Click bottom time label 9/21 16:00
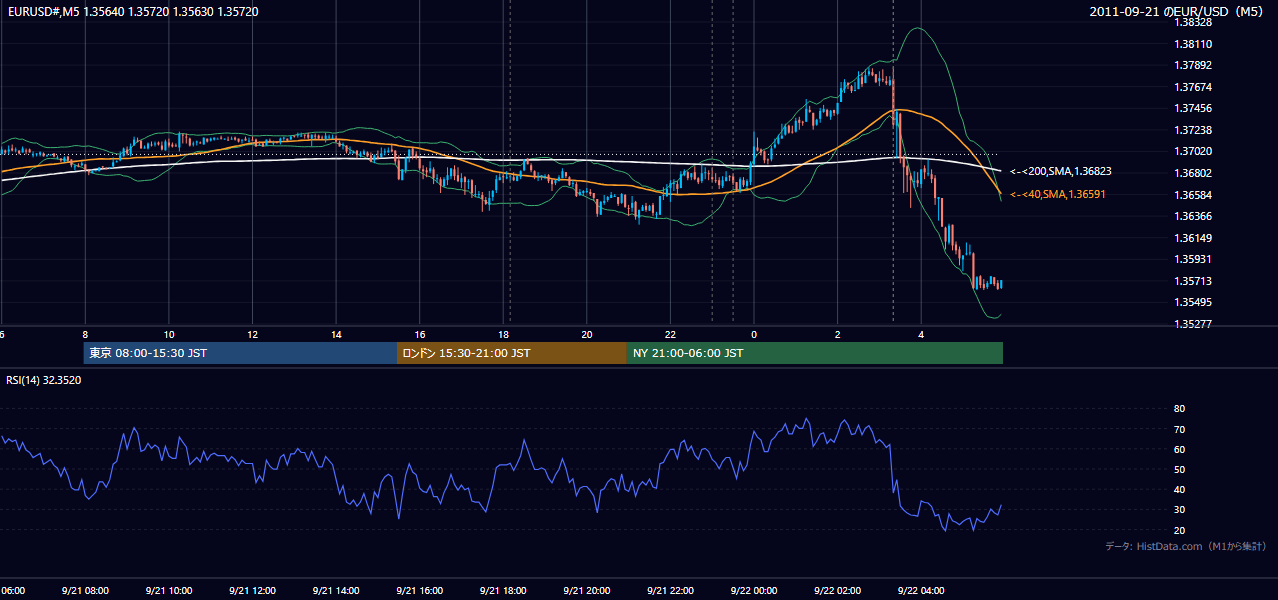 [420, 591]
